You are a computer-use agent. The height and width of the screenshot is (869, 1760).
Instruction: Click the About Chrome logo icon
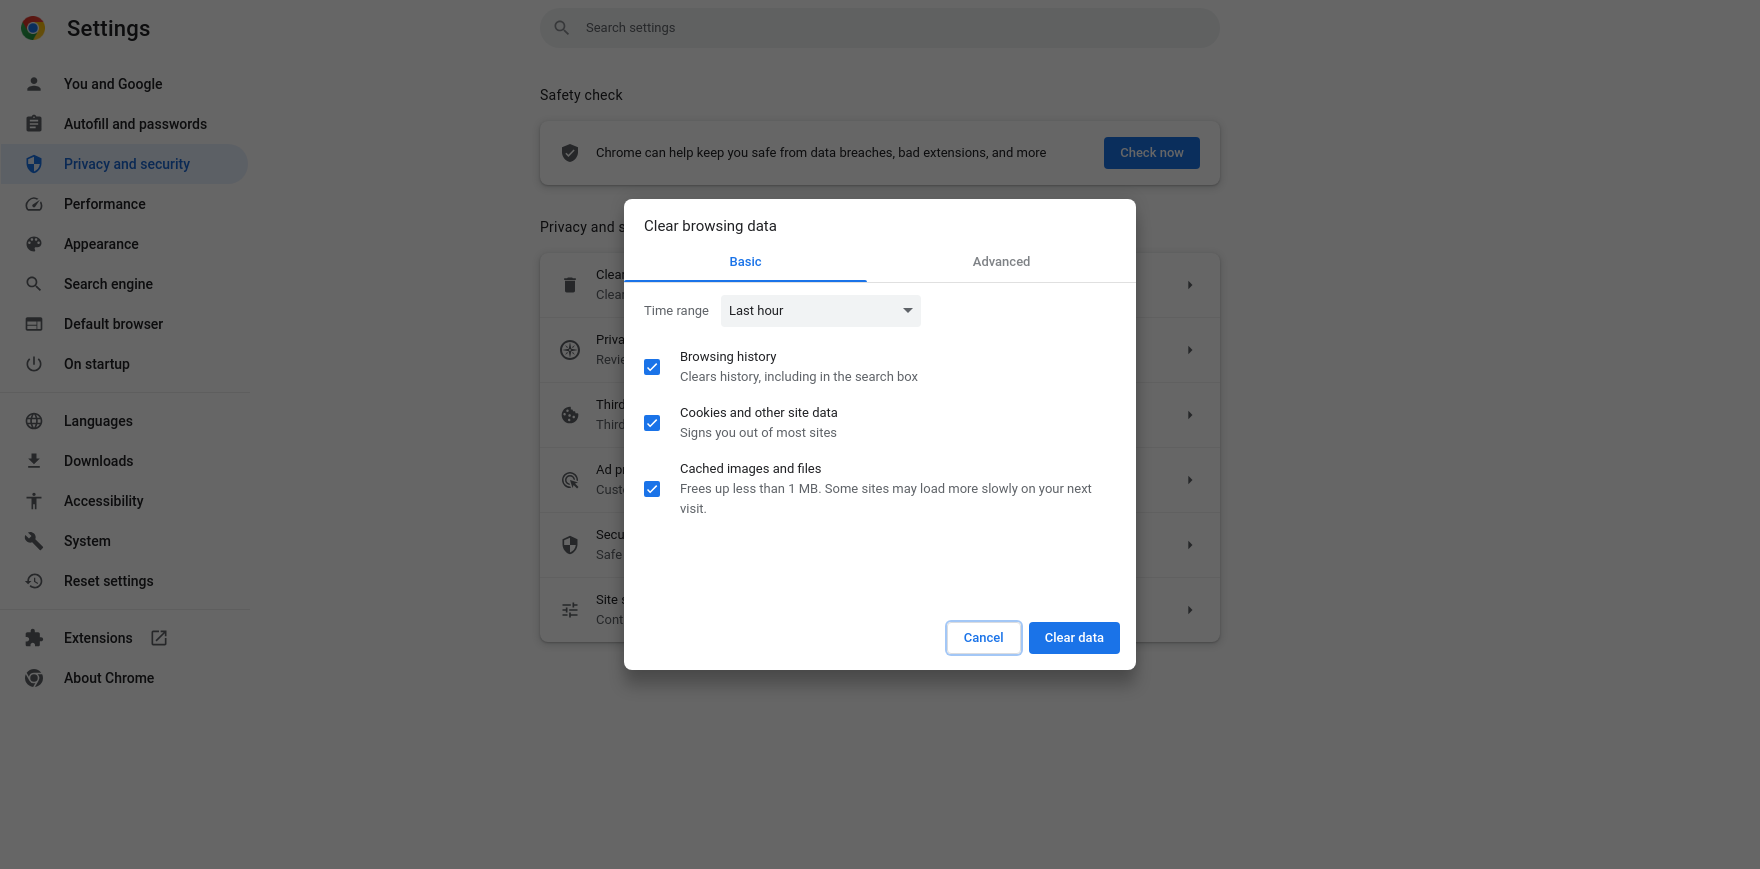point(34,678)
